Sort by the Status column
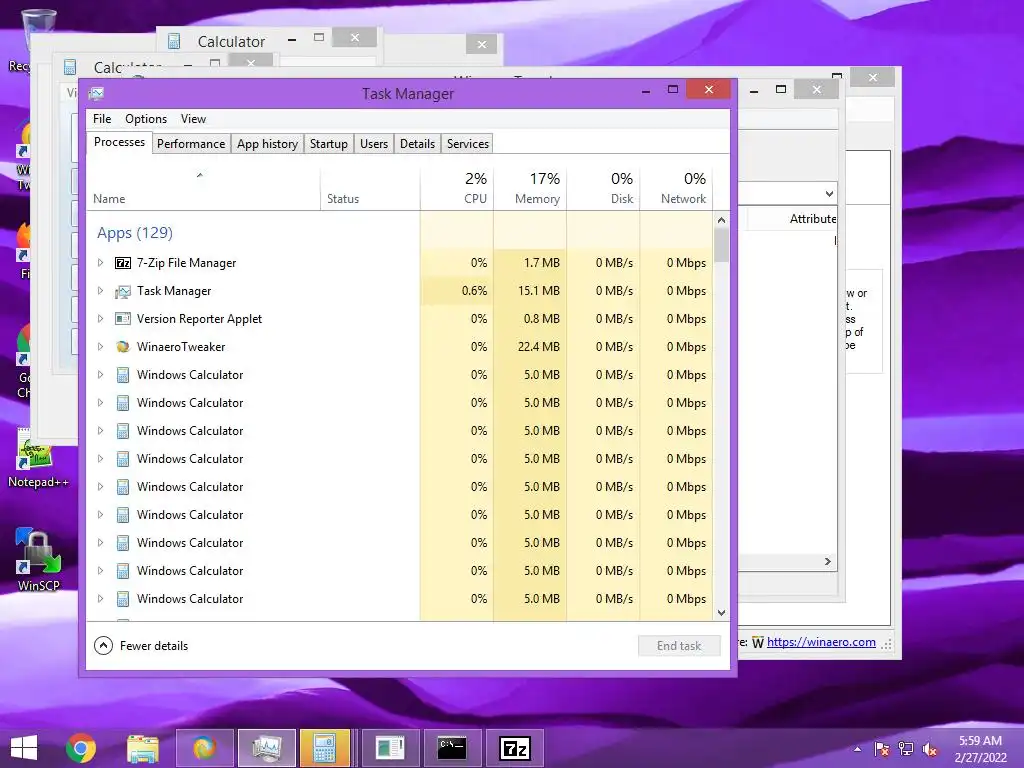The height and width of the screenshot is (768, 1024). coord(370,188)
